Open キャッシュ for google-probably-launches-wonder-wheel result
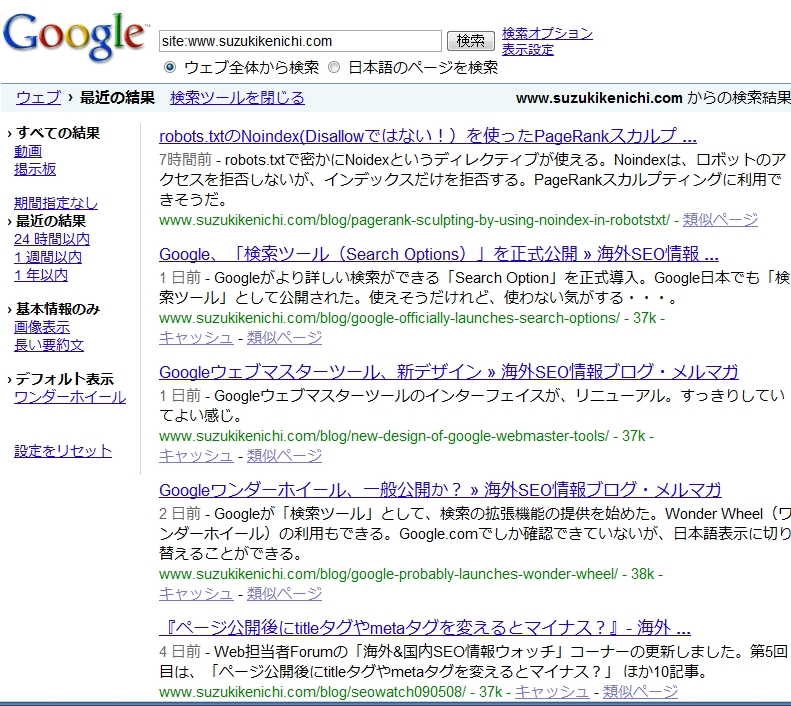The height and width of the screenshot is (706, 791). click(x=196, y=594)
